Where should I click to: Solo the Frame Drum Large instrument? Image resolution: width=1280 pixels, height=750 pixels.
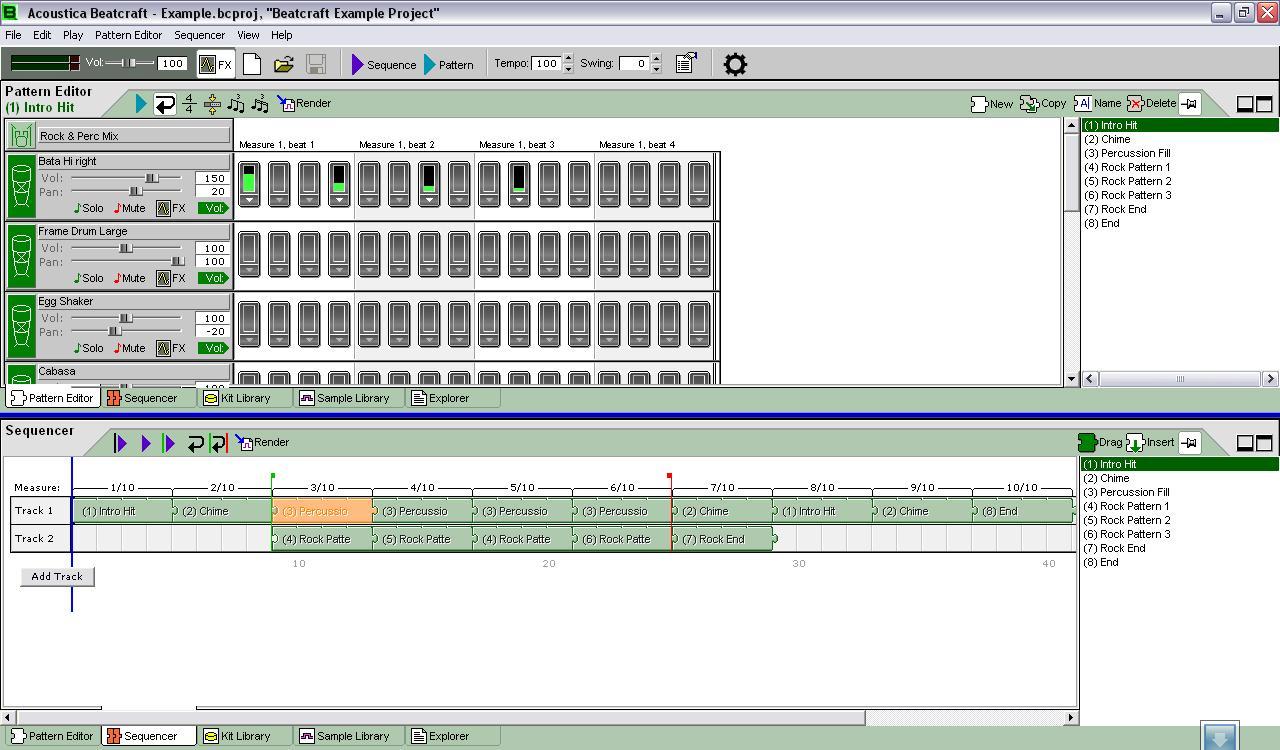tap(88, 278)
